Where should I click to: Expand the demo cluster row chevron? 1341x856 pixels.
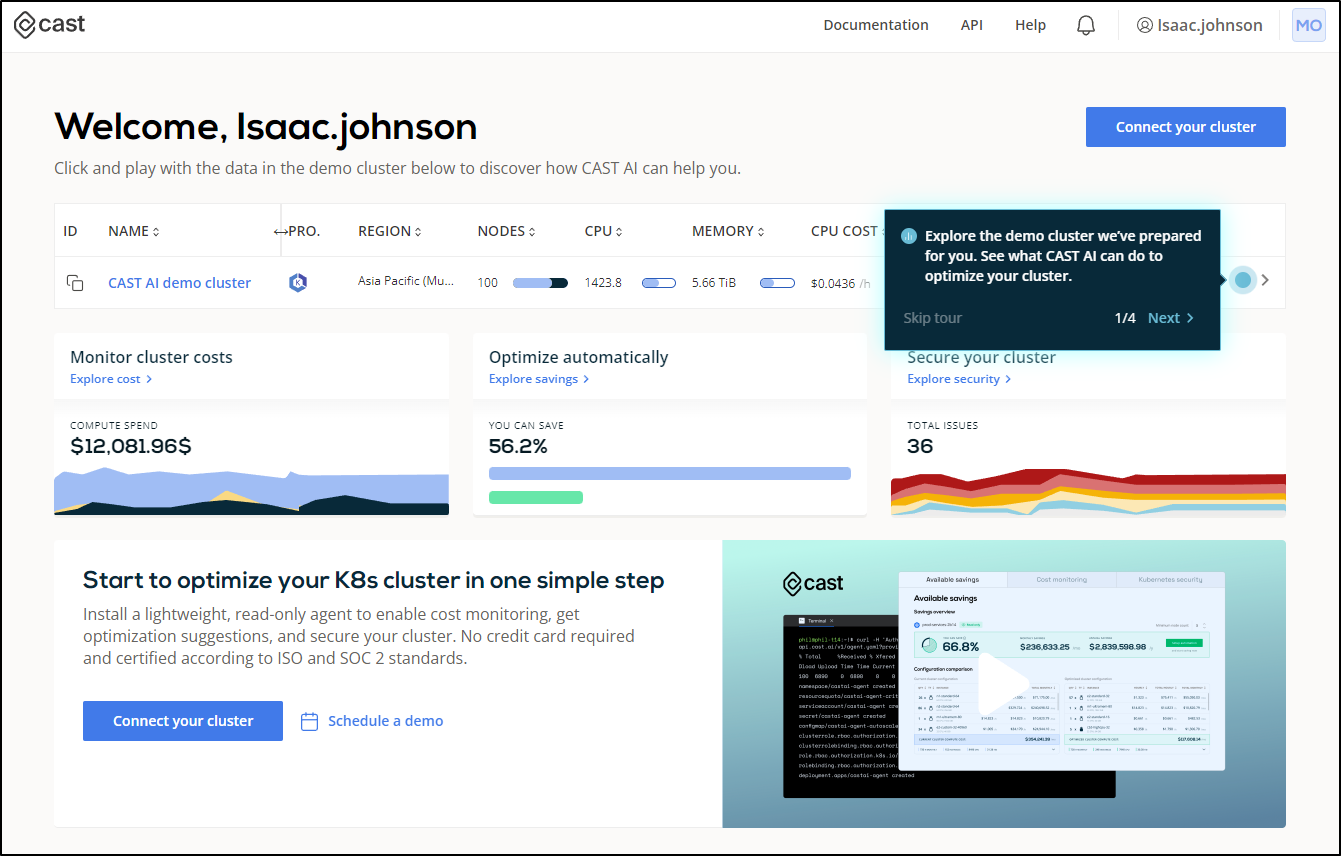[x=1266, y=280]
